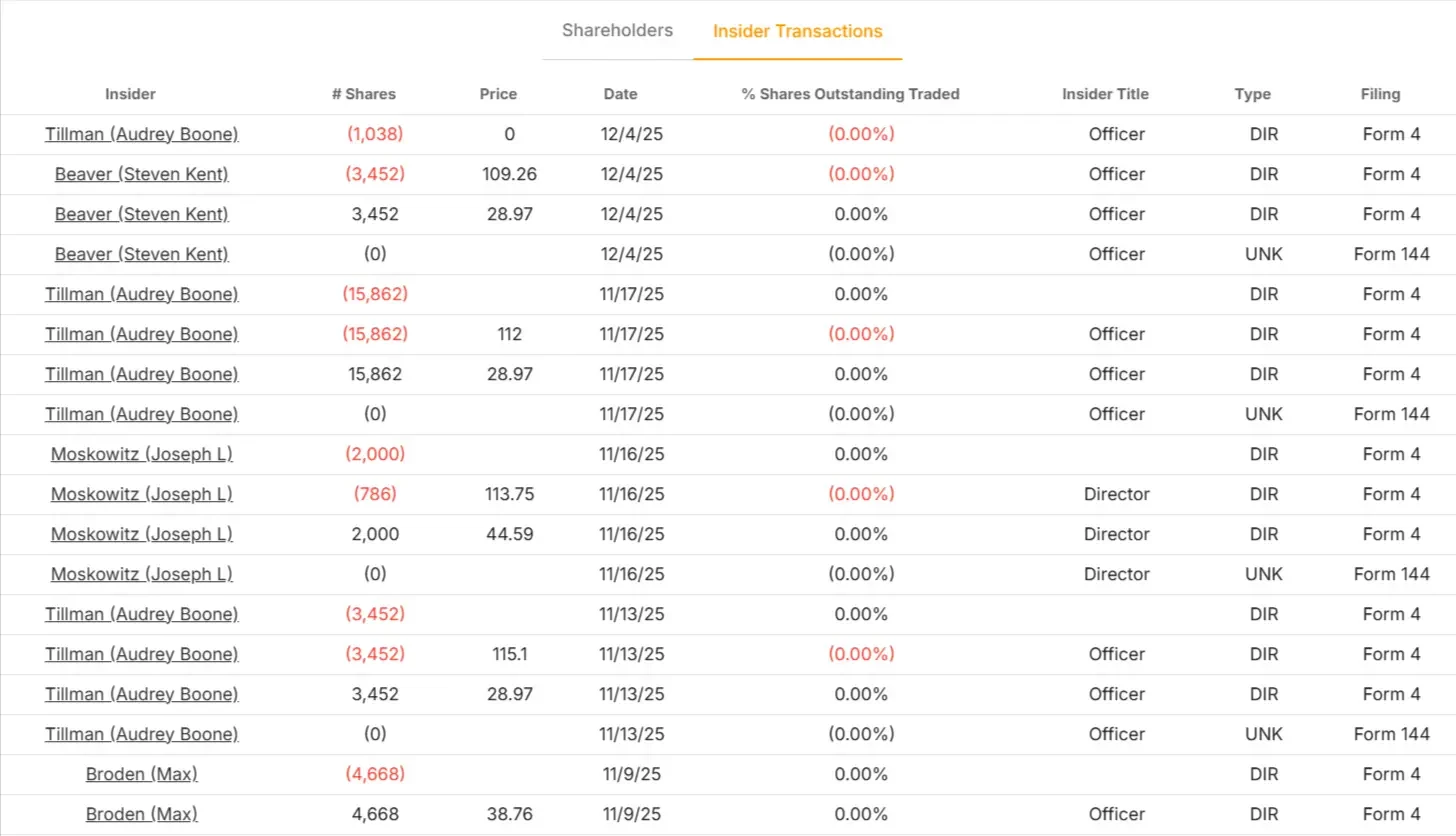The width and height of the screenshot is (1456, 836).
Task: Open Beaver (Steven Kent) from the Form 144 row
Action: click(141, 254)
